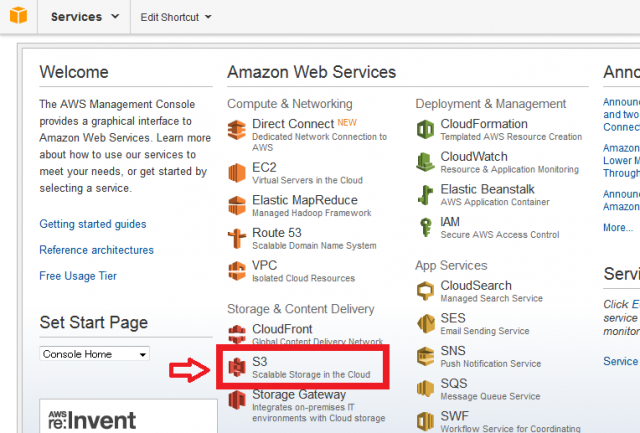The height and width of the screenshot is (433, 640).
Task: Open the Direct Connect service link
Action: pyautogui.click(x=293, y=124)
